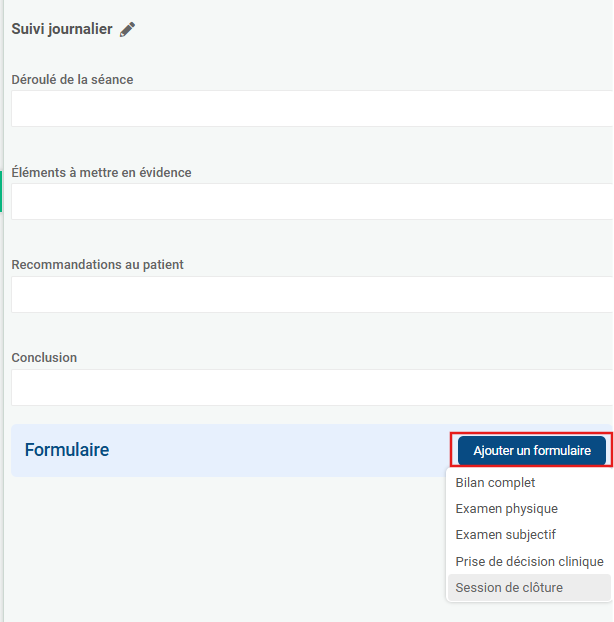Focus the Éléments à mettre en évidence field

310,202
